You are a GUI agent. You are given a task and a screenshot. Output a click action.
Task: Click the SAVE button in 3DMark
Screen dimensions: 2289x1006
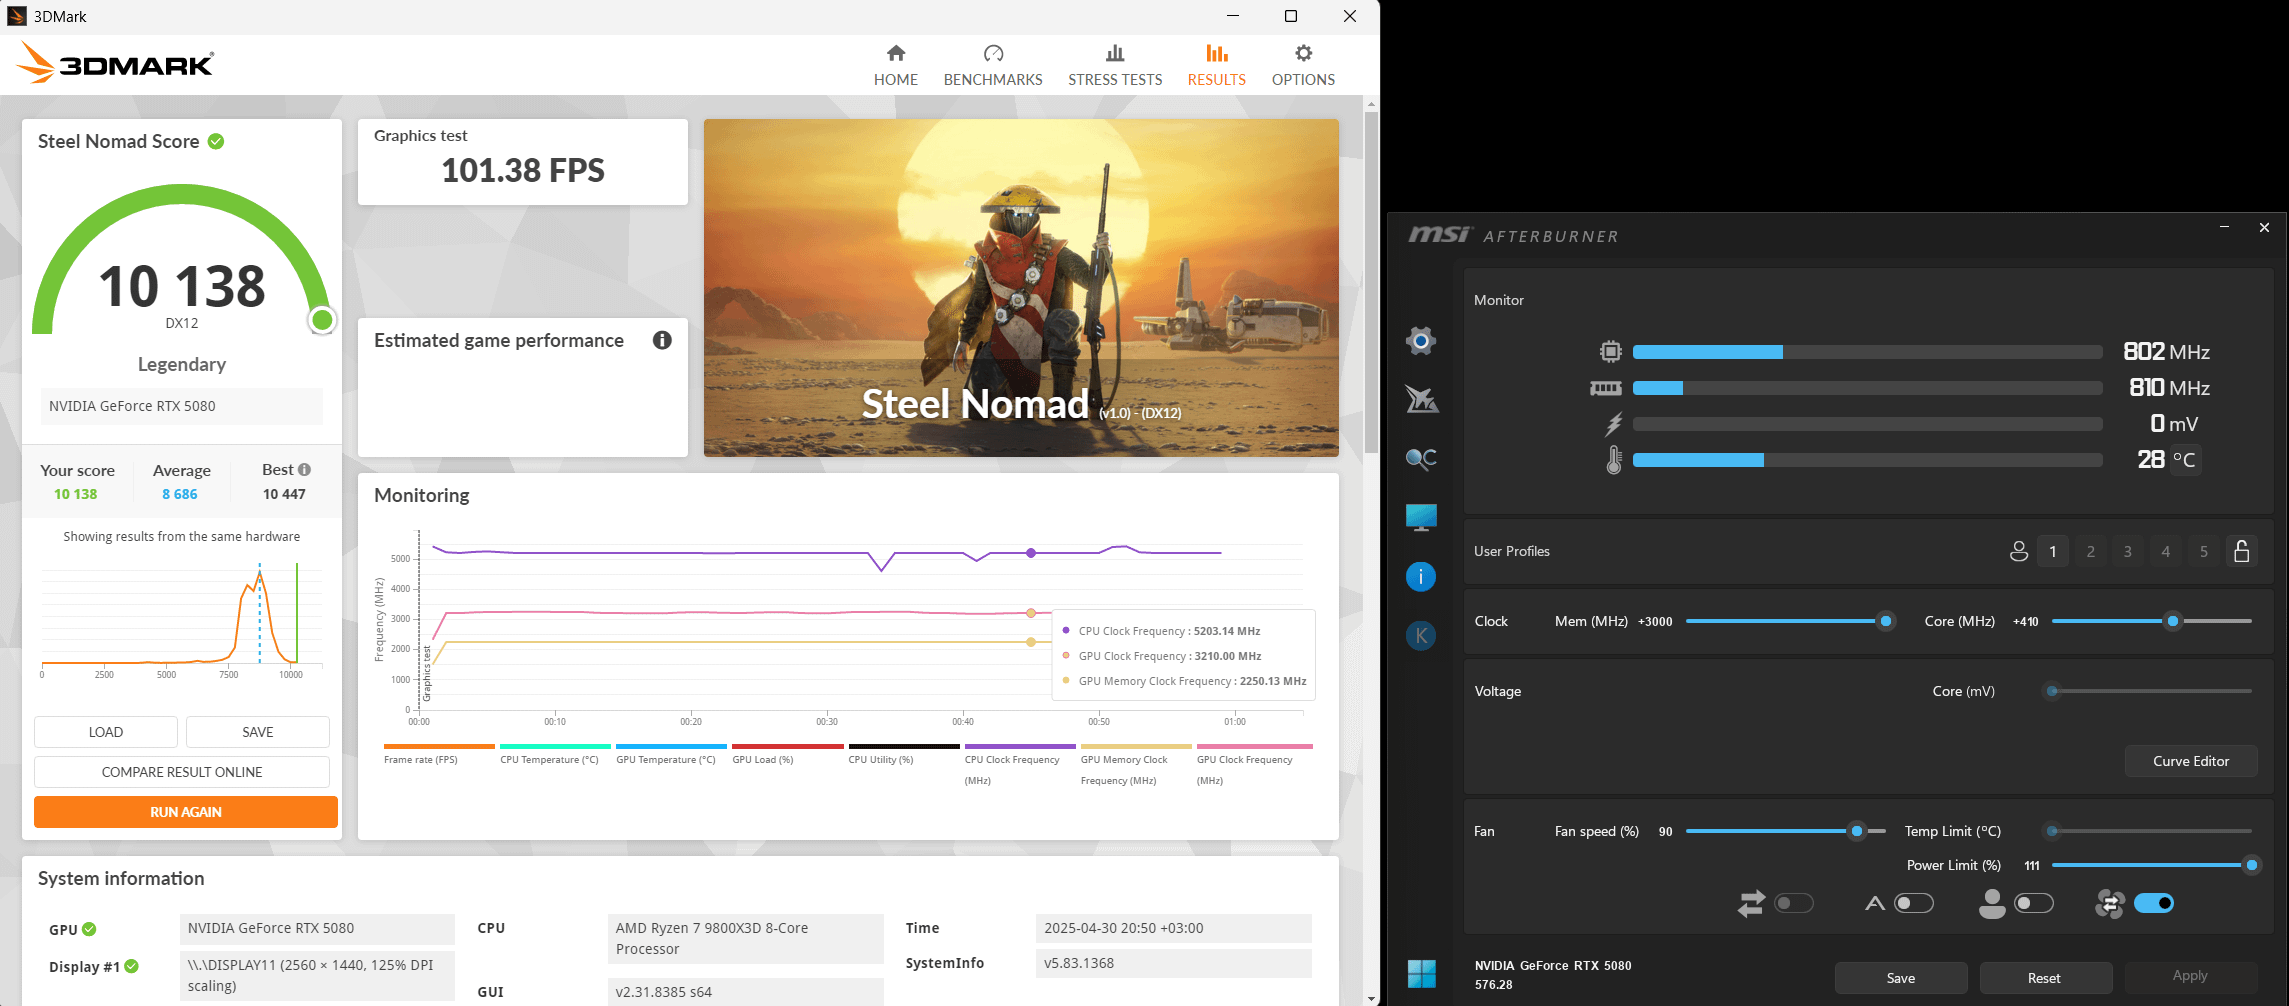258,732
